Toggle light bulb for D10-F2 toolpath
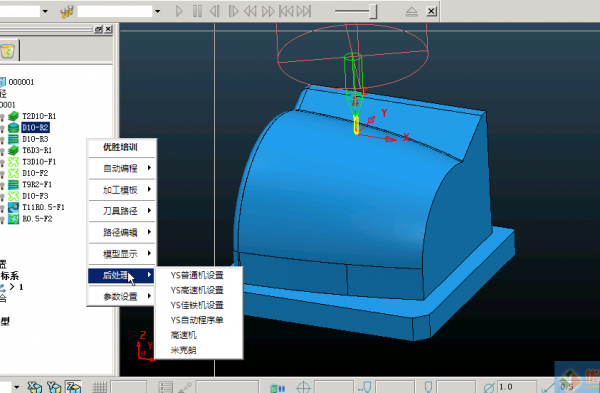The width and height of the screenshot is (600, 393). click(x=2, y=174)
